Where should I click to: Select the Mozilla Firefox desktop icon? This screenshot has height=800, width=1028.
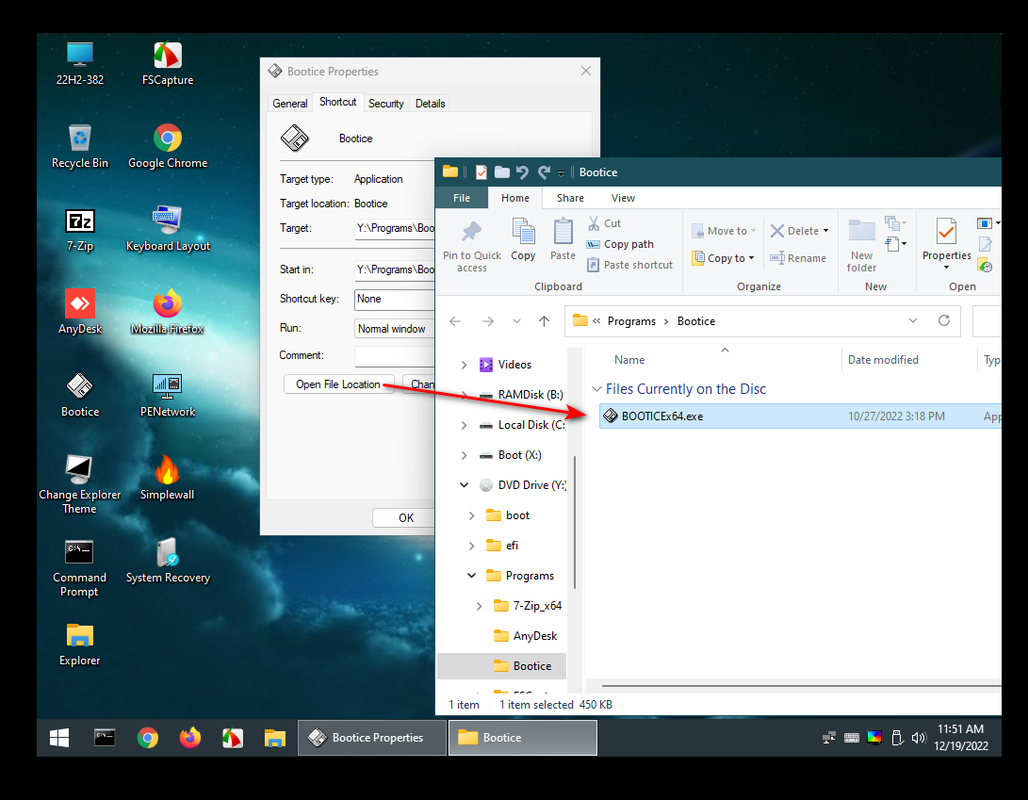point(167,313)
